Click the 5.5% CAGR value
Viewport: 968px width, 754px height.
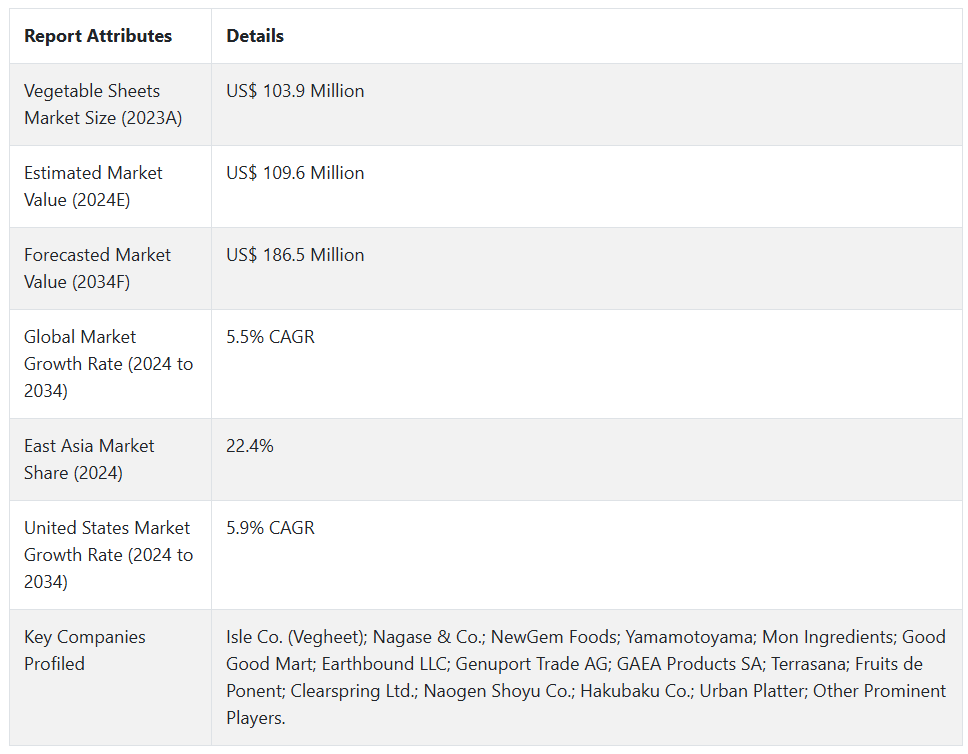[x=270, y=337]
